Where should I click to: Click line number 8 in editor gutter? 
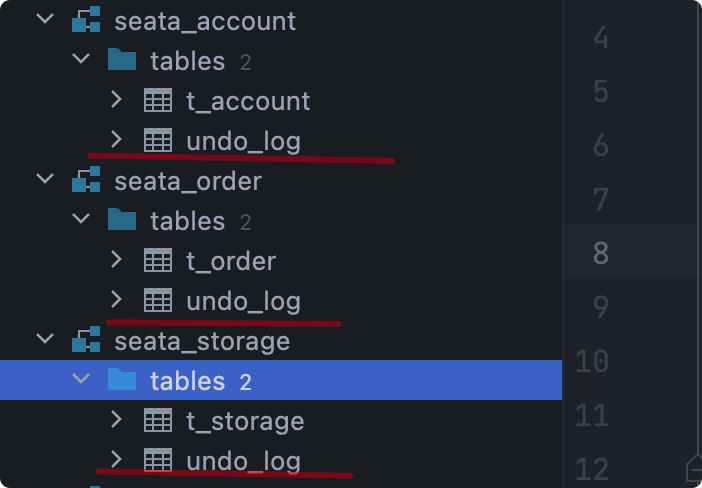(x=601, y=253)
